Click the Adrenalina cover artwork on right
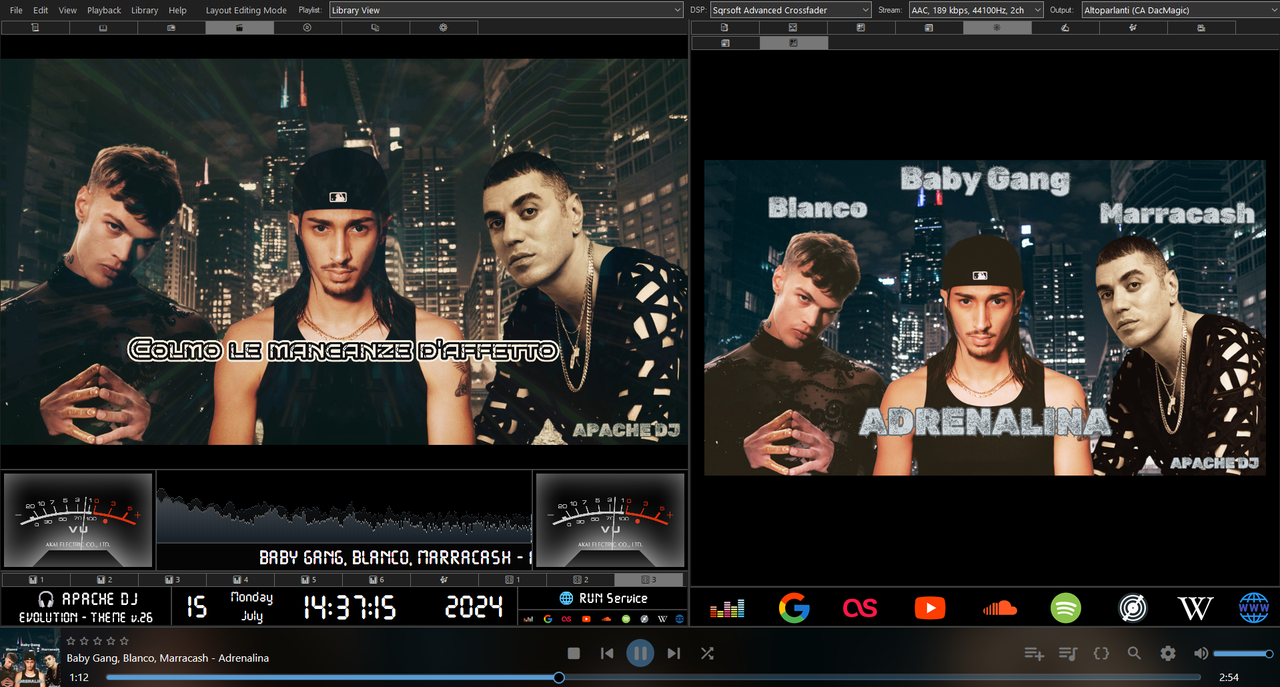 [x=985, y=317]
